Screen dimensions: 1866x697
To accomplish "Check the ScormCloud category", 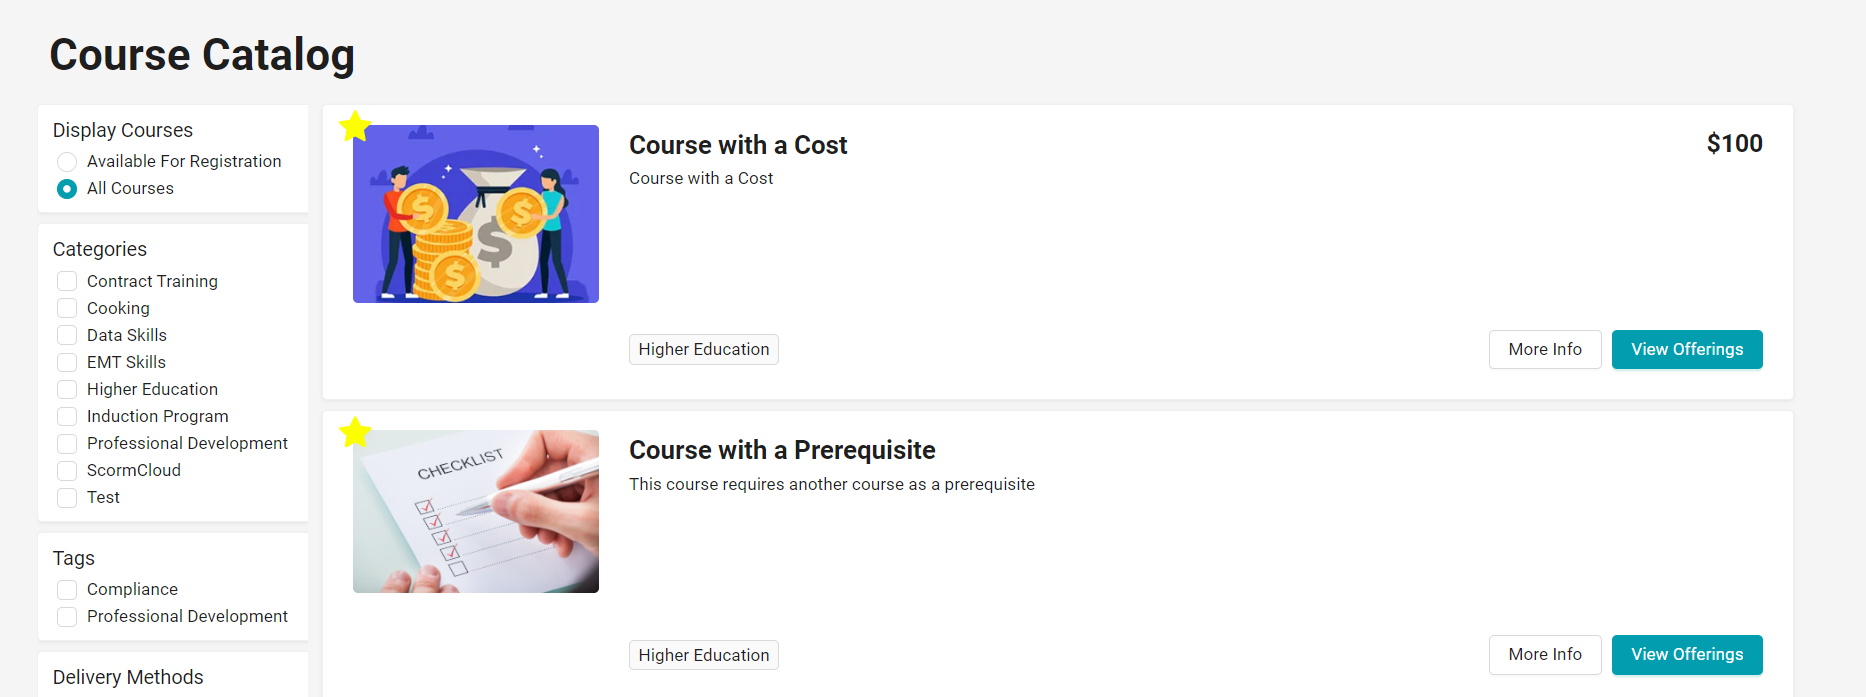I will click(x=66, y=470).
